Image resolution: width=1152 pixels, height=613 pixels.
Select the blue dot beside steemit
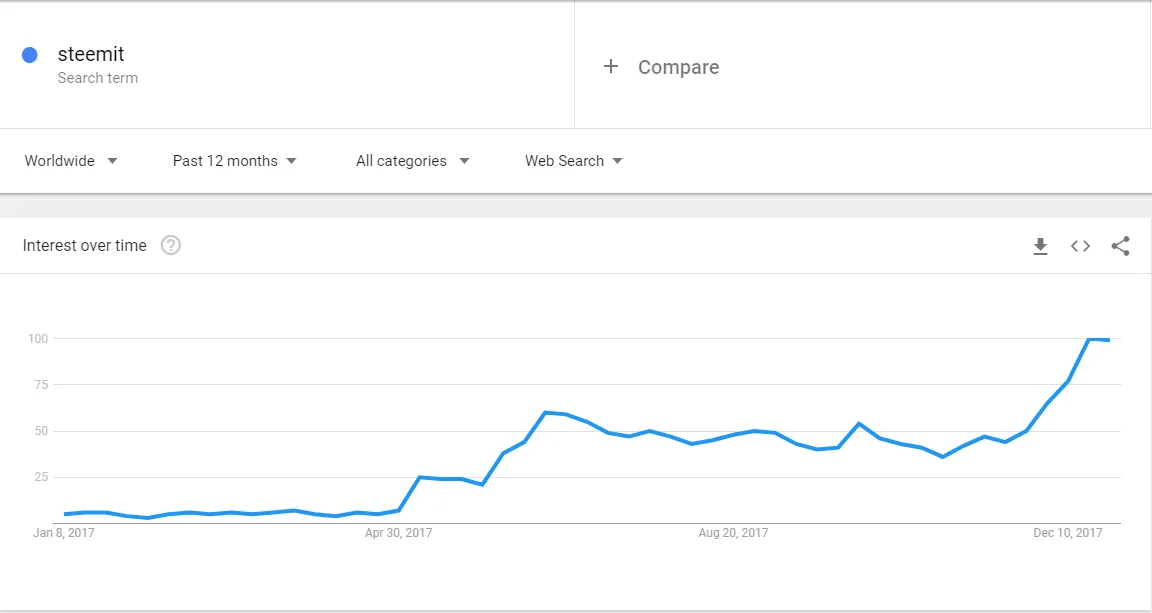tap(29, 55)
